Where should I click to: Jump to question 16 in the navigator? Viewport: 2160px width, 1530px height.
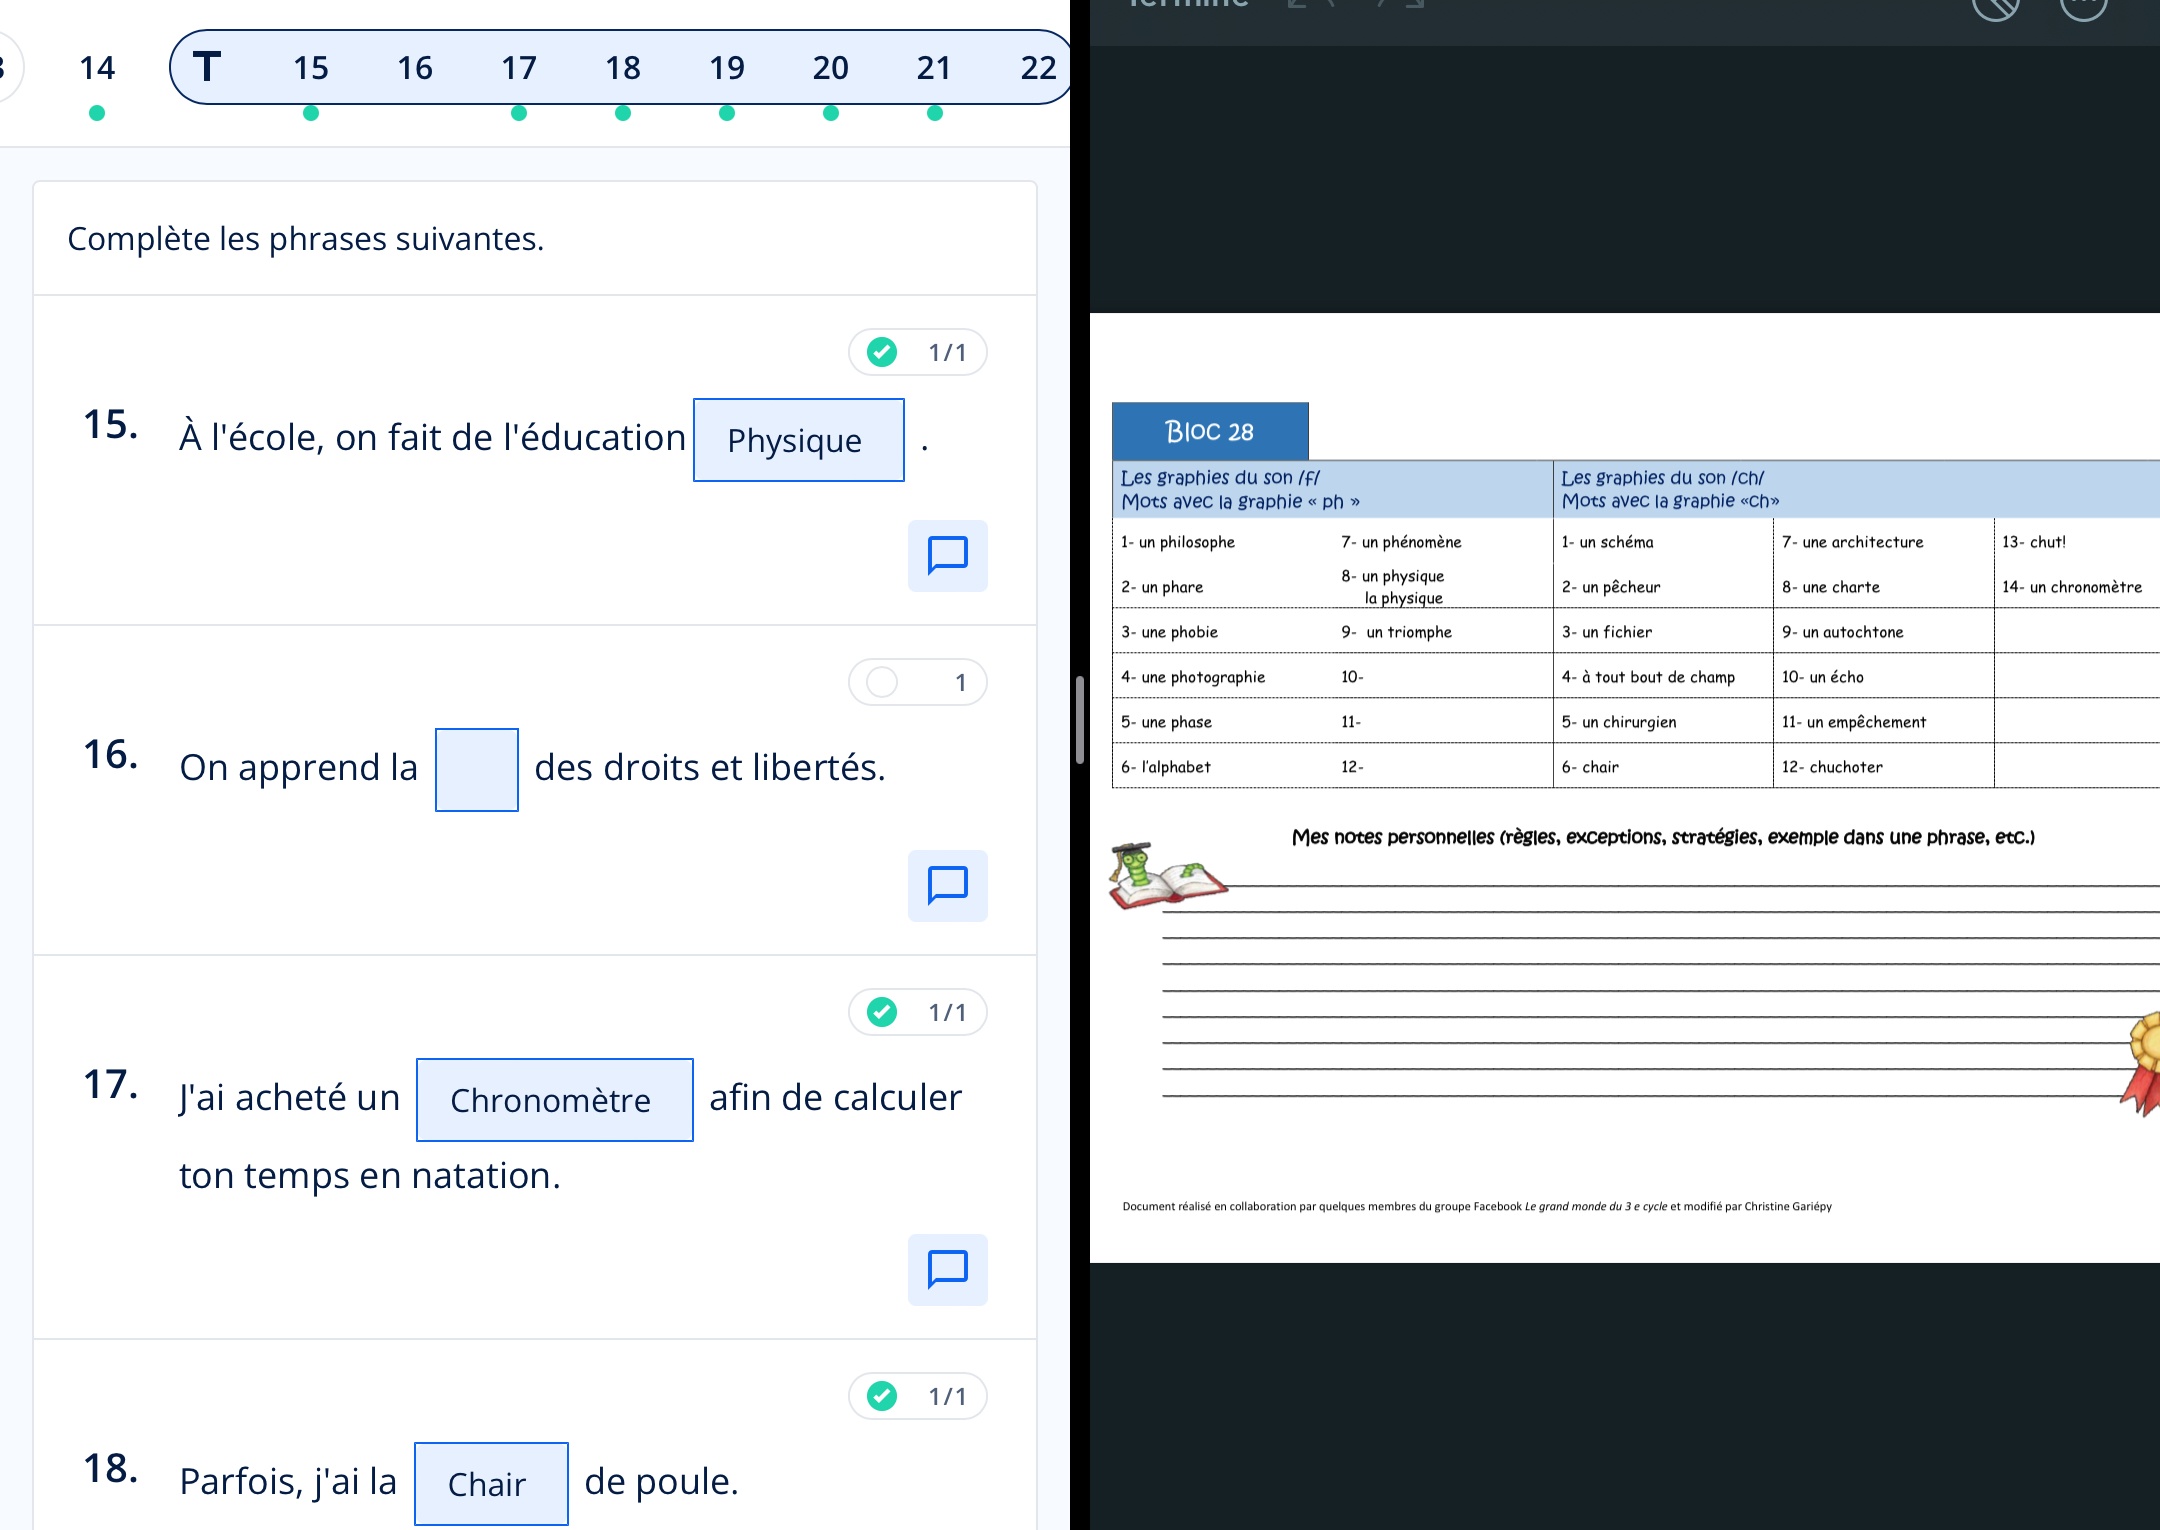point(414,67)
